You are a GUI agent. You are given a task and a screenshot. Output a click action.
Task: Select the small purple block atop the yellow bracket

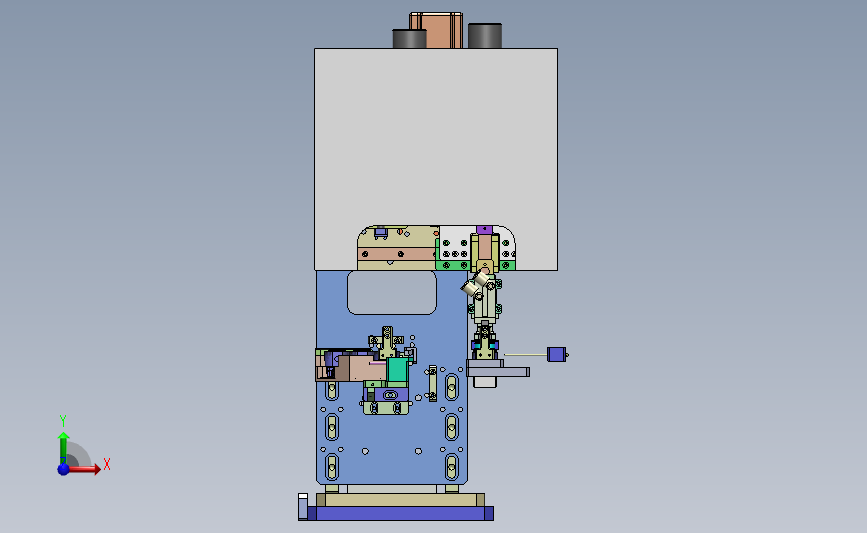click(484, 229)
